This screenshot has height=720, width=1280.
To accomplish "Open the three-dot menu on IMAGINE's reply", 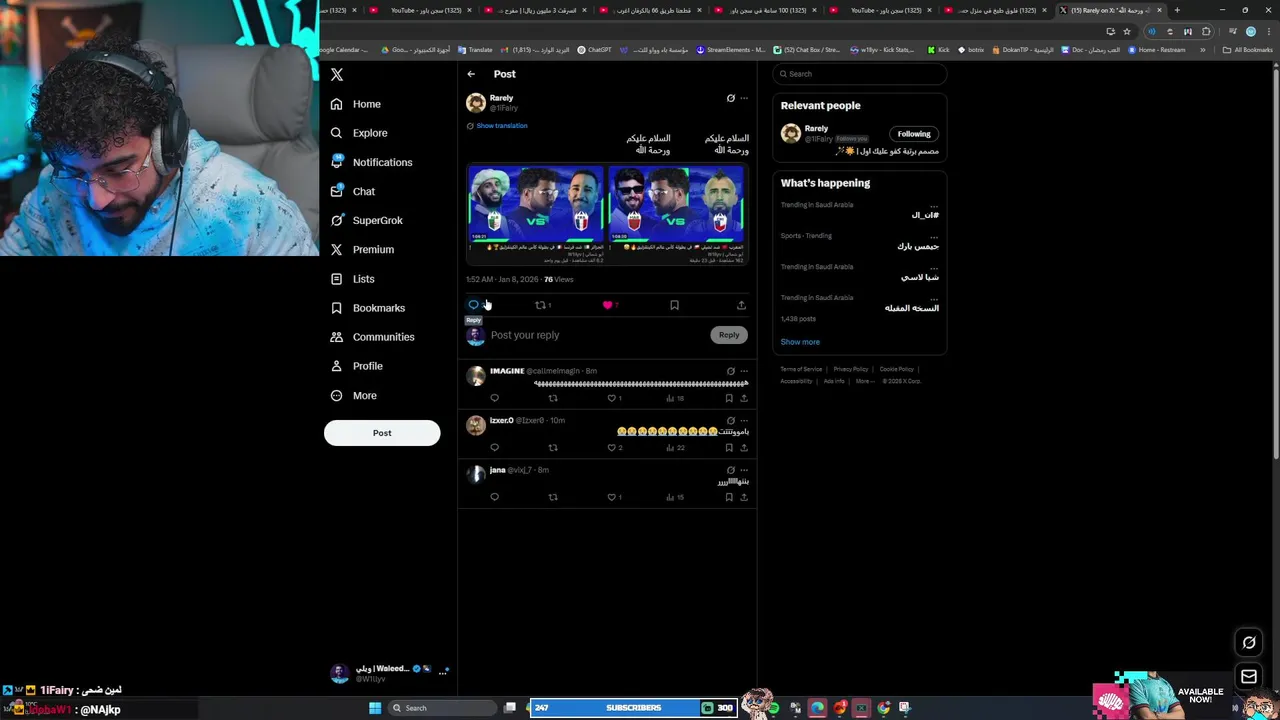I will pyautogui.click(x=743, y=371).
